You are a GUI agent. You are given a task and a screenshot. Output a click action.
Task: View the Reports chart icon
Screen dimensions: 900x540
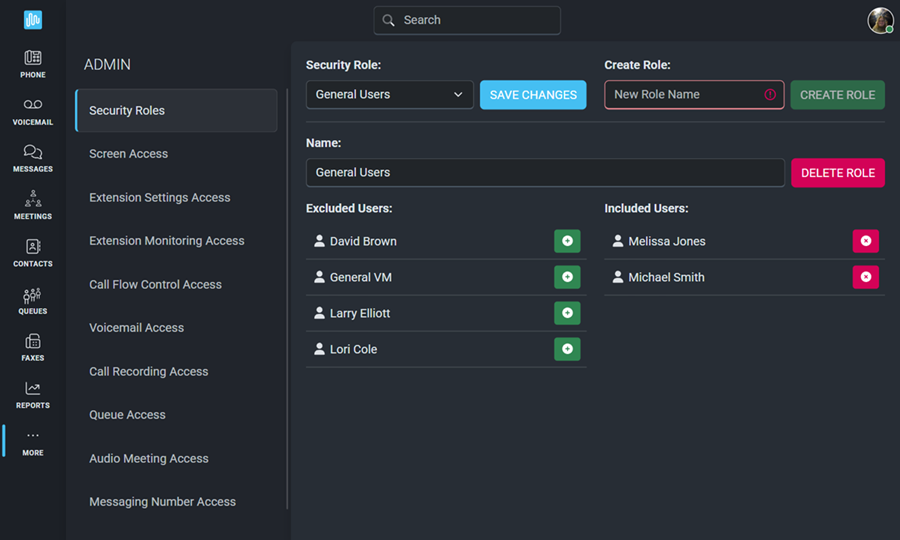33,389
